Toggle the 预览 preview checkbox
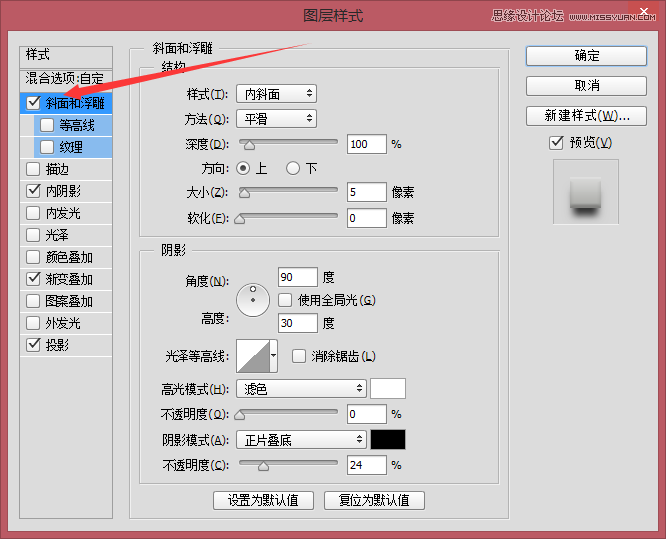This screenshot has height=539, width=666. tap(556, 143)
